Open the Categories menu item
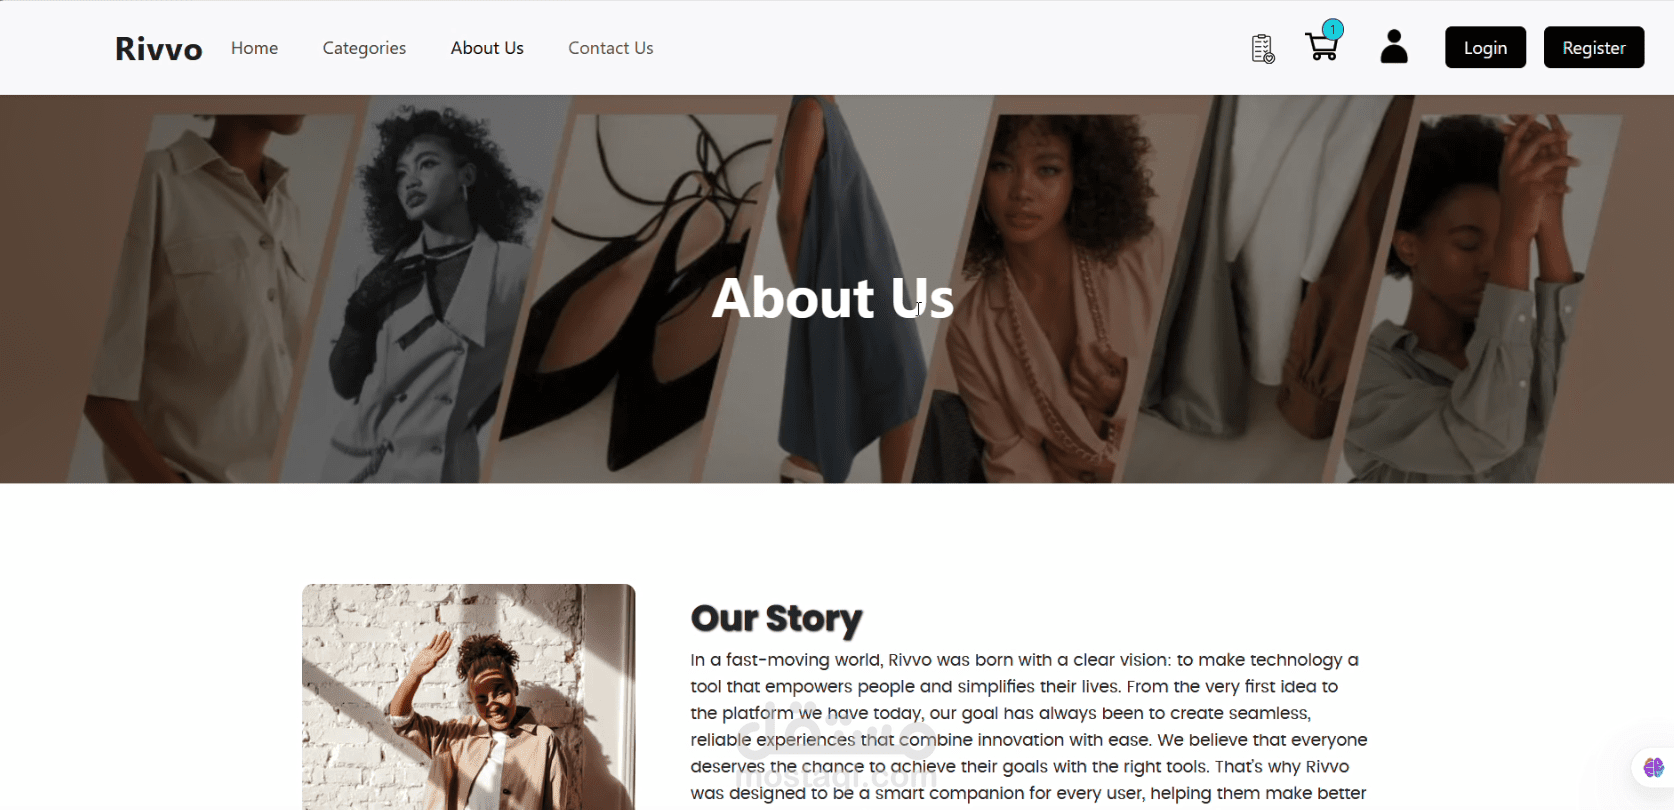The height and width of the screenshot is (810, 1674). [x=364, y=48]
